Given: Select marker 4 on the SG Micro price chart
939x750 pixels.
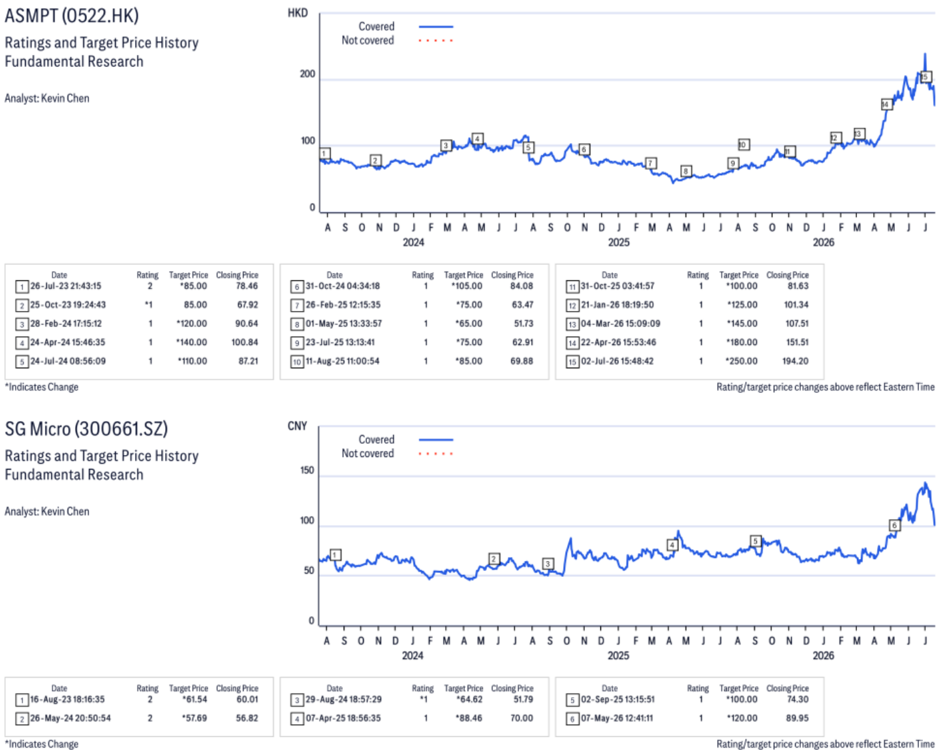Looking at the screenshot, I should [x=673, y=545].
